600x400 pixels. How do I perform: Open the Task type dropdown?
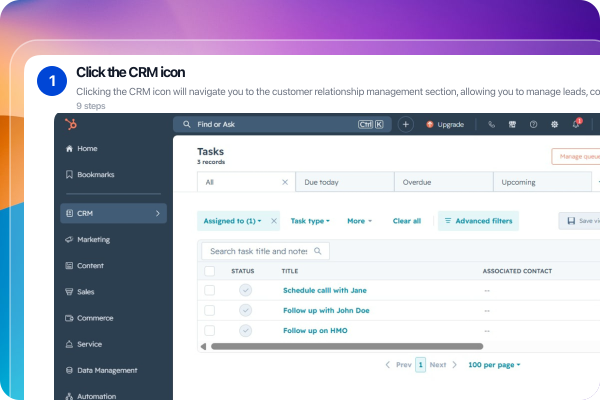(310, 221)
